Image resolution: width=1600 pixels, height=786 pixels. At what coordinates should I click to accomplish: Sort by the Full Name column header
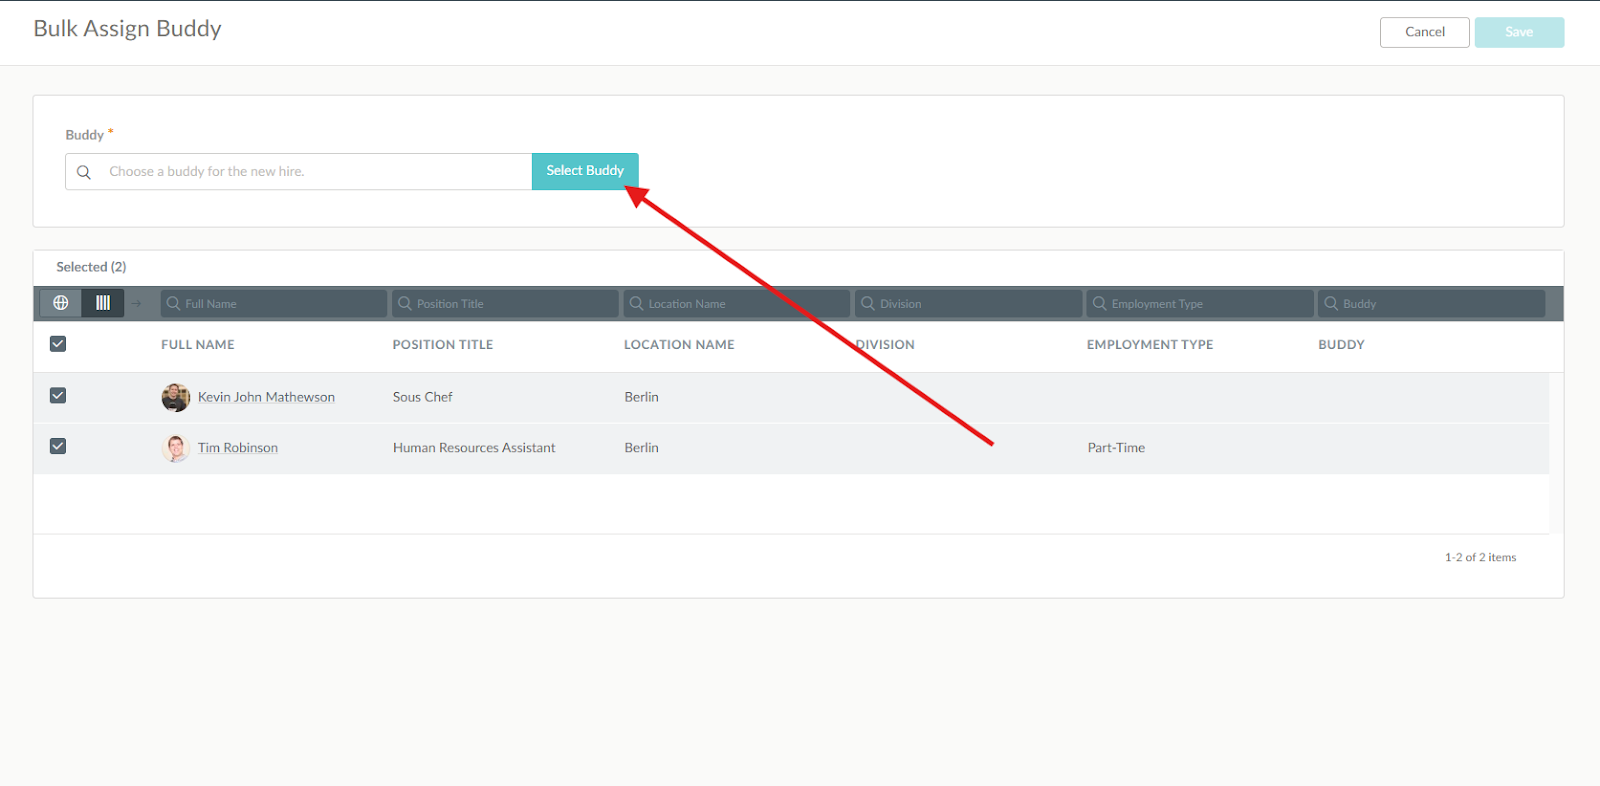(198, 345)
